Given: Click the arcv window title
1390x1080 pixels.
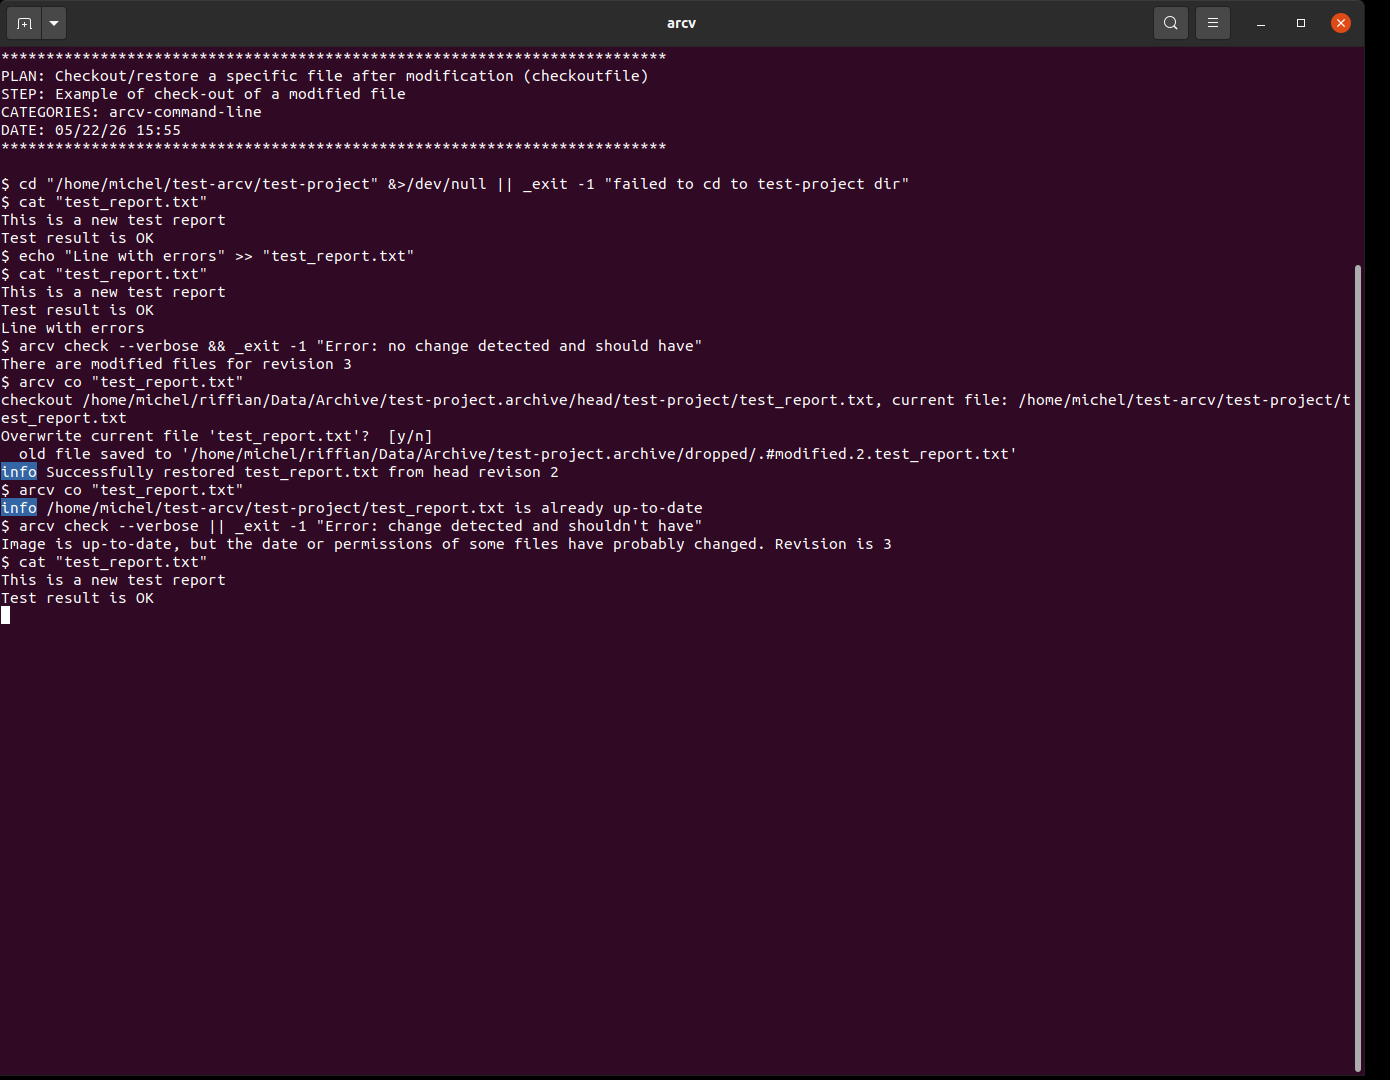Looking at the screenshot, I should (681, 23).
